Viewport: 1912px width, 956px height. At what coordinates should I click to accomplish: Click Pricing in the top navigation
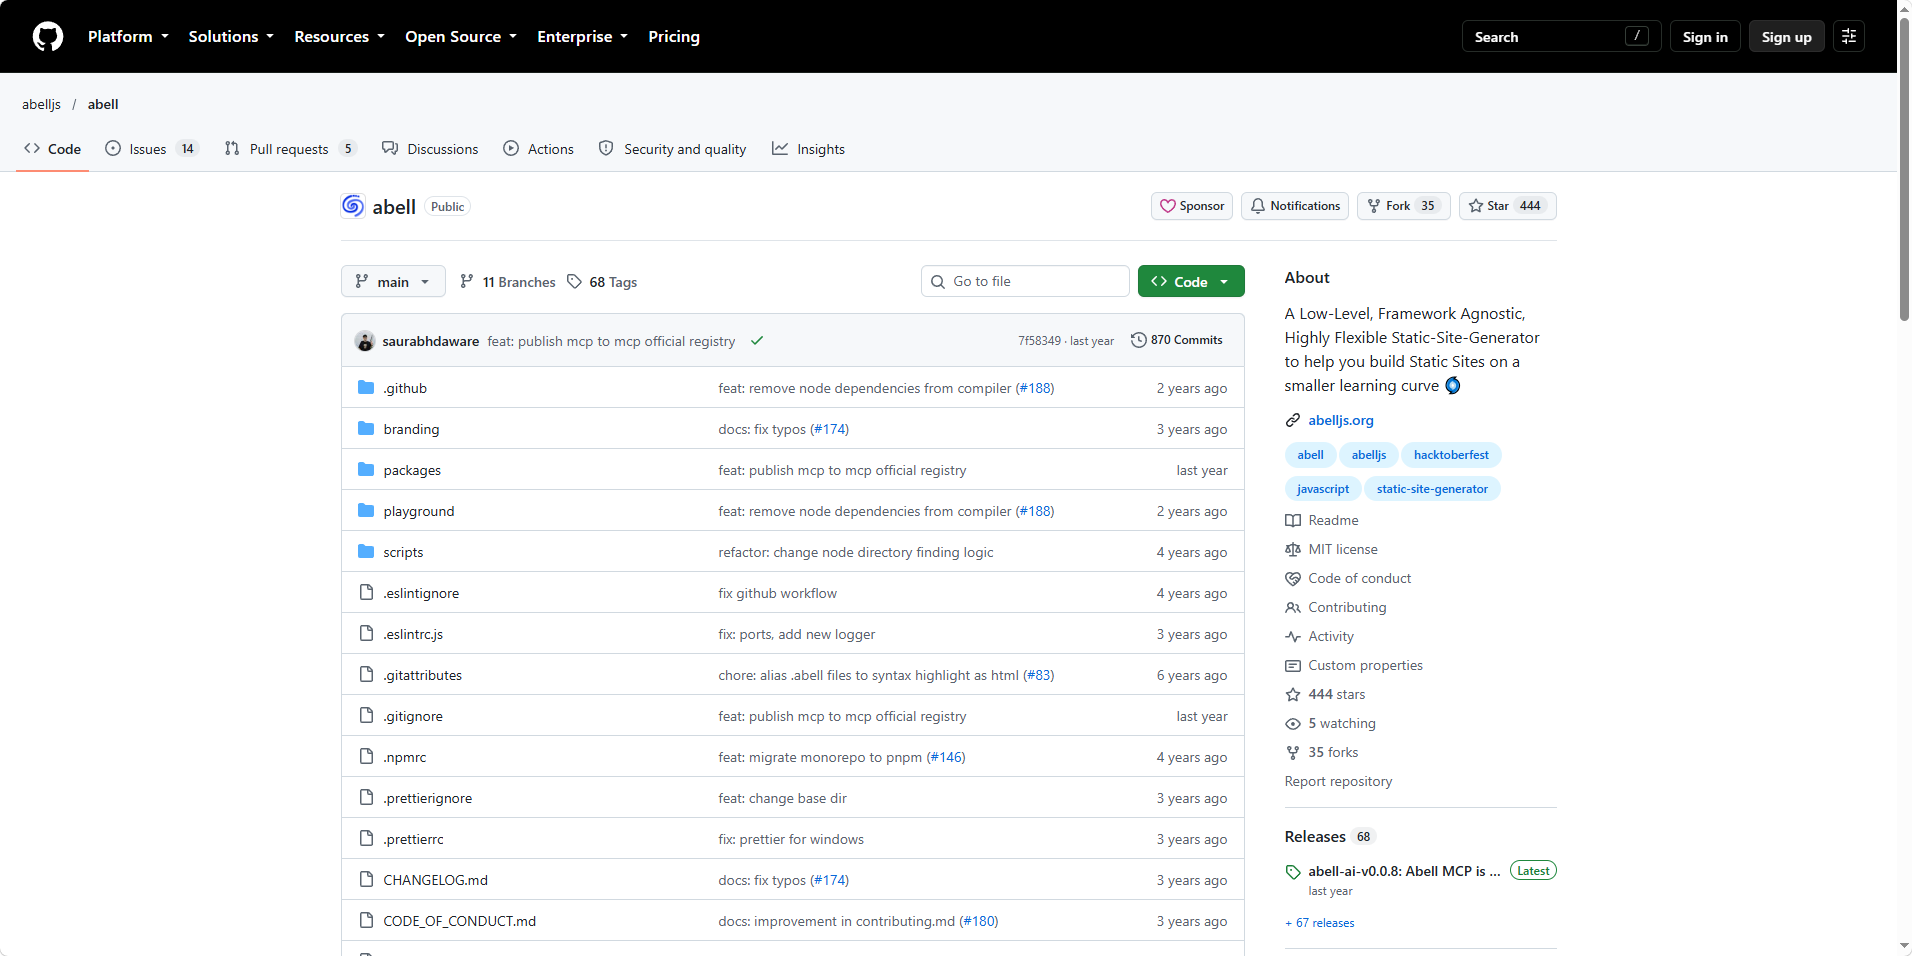pyautogui.click(x=674, y=37)
